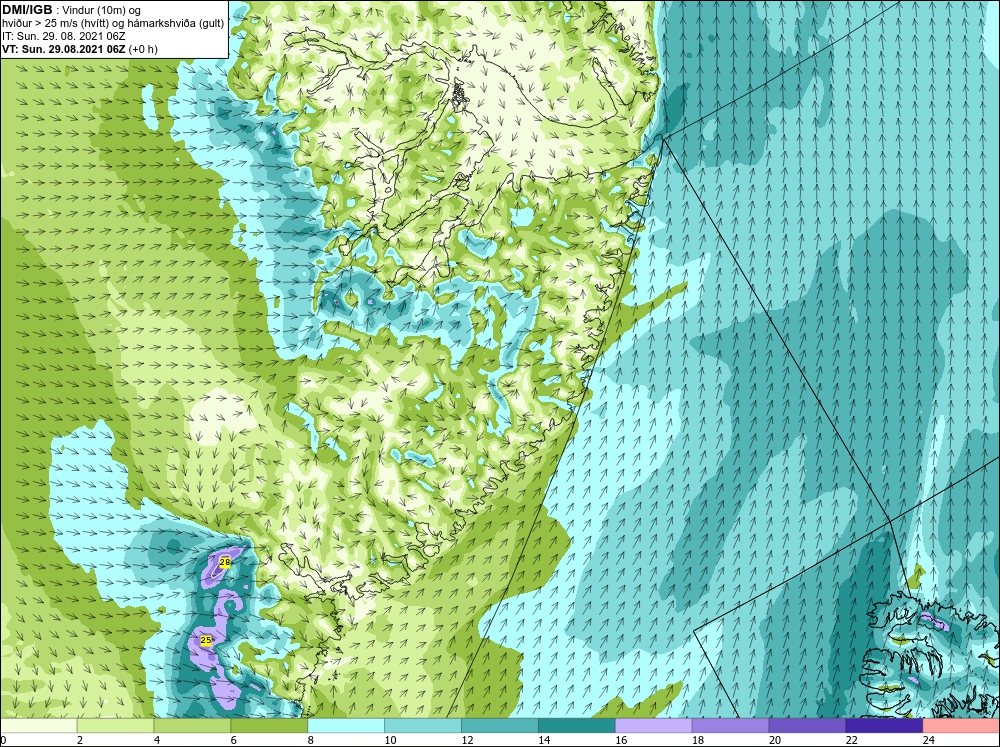Select the 8–10 m/s light cyan swatch
Viewport: 1000px width, 747px height.
[346, 726]
